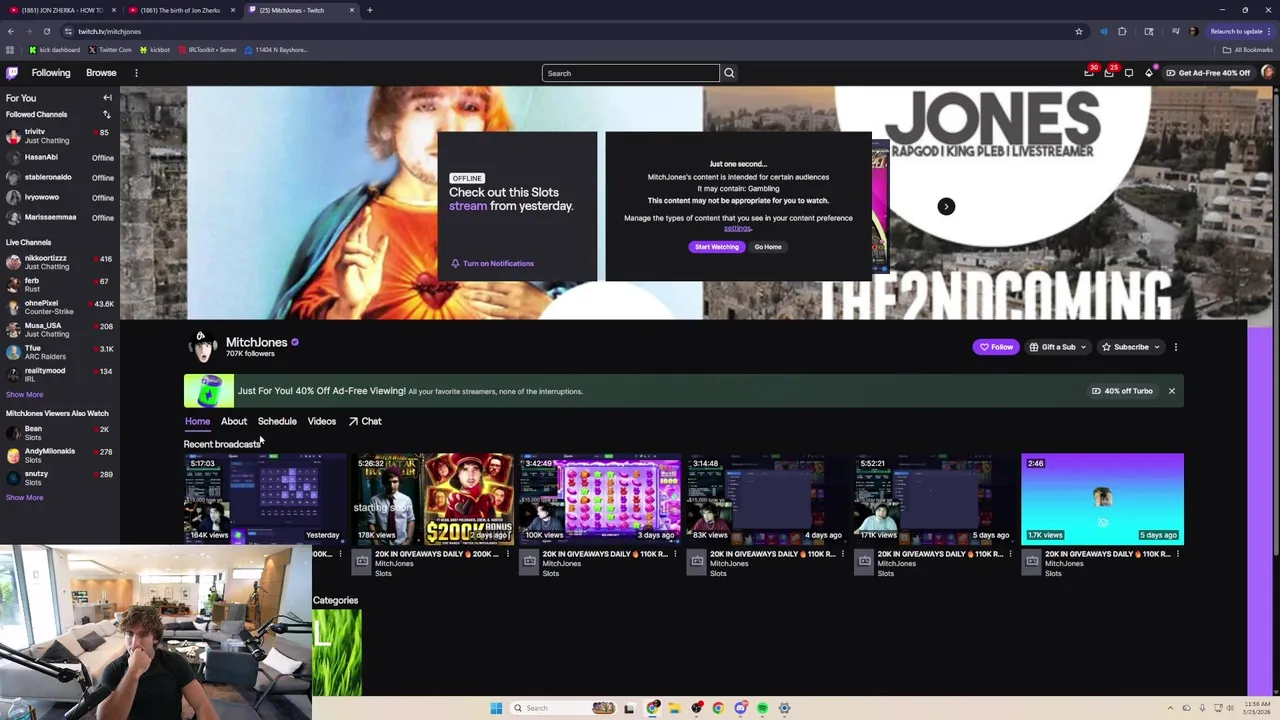Image resolution: width=1280 pixels, height=720 pixels.
Task: Open options menu for Yesterday's broadcast
Action: [x=340, y=554]
